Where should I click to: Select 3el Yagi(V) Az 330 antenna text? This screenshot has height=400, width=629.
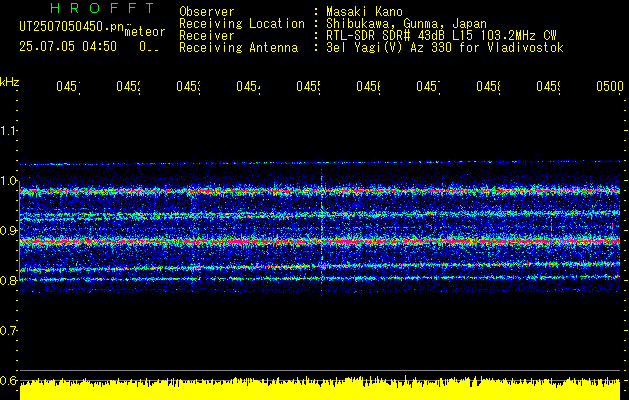click(445, 48)
